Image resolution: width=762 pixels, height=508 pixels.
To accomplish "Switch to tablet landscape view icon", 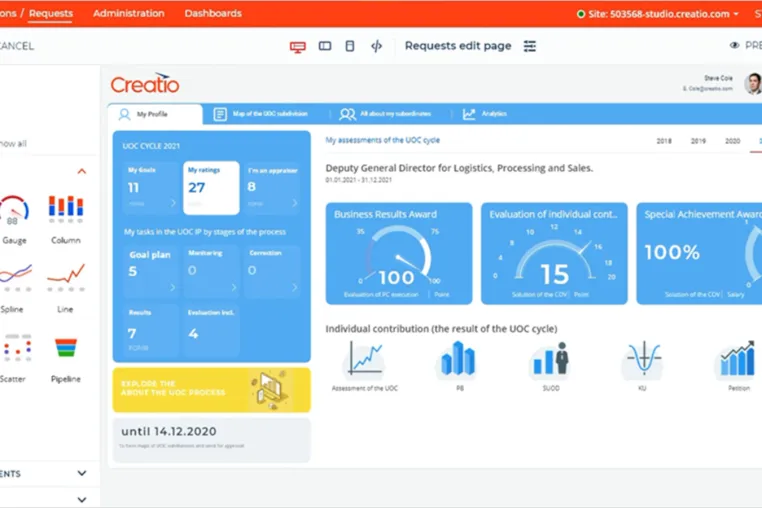I will (x=325, y=46).
